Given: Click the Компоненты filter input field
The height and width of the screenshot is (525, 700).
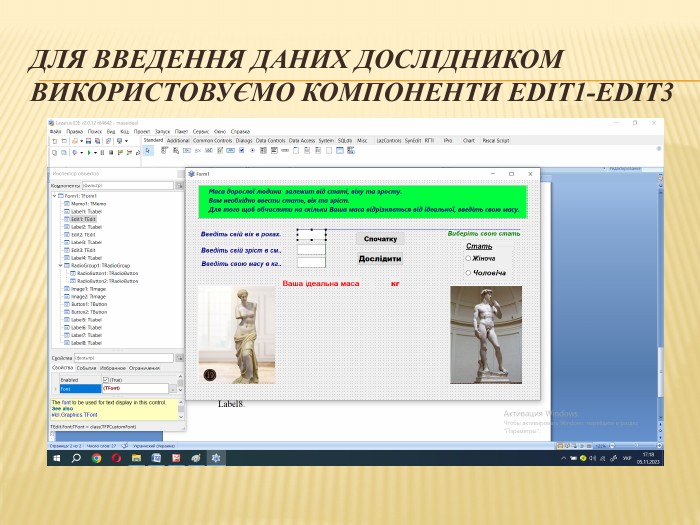Looking at the screenshot, I should point(127,185).
